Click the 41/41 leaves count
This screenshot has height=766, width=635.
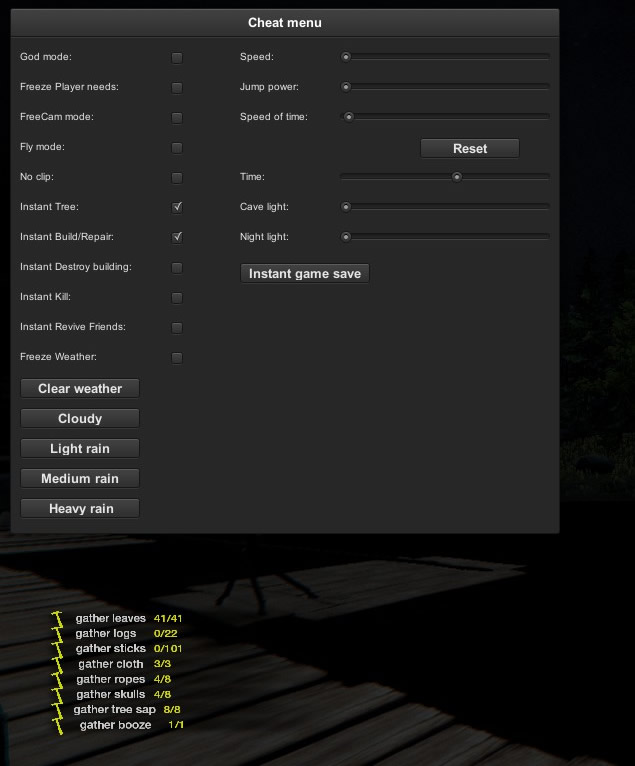168,618
